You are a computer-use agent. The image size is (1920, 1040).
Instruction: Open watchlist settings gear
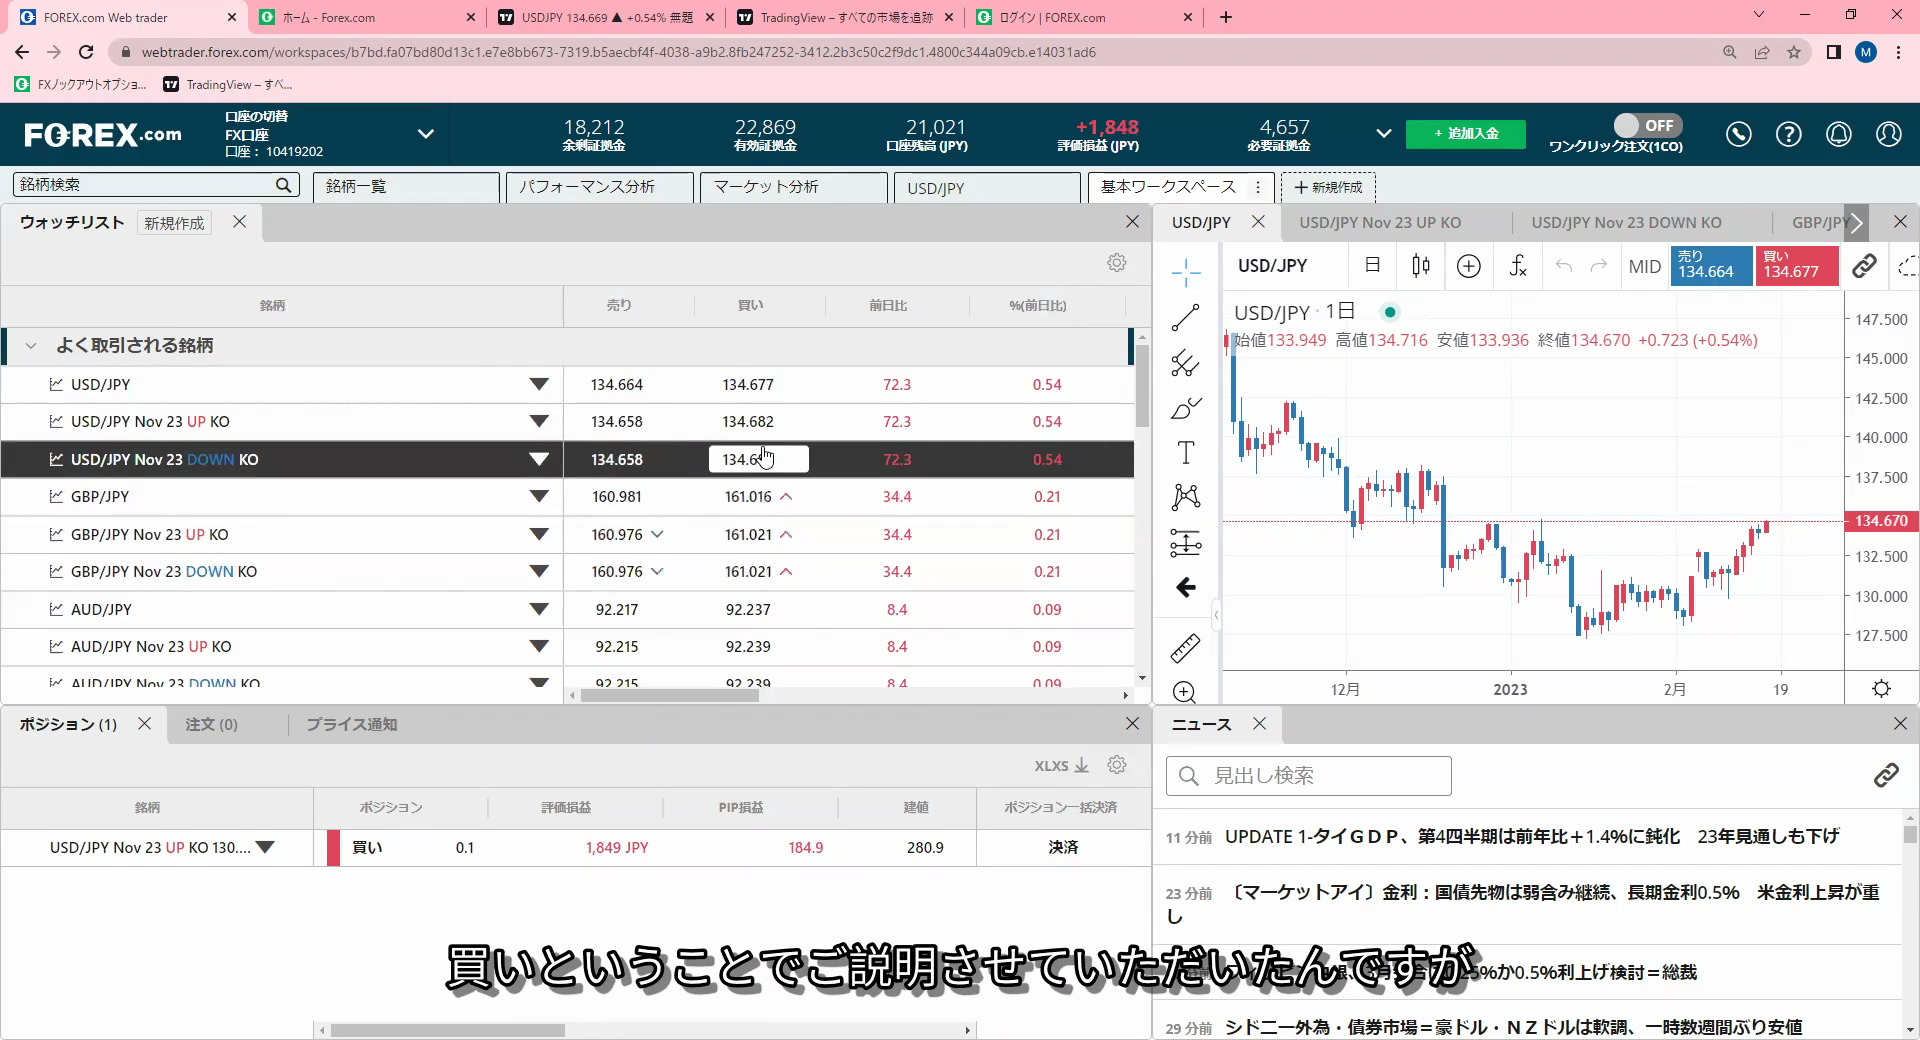pos(1117,263)
